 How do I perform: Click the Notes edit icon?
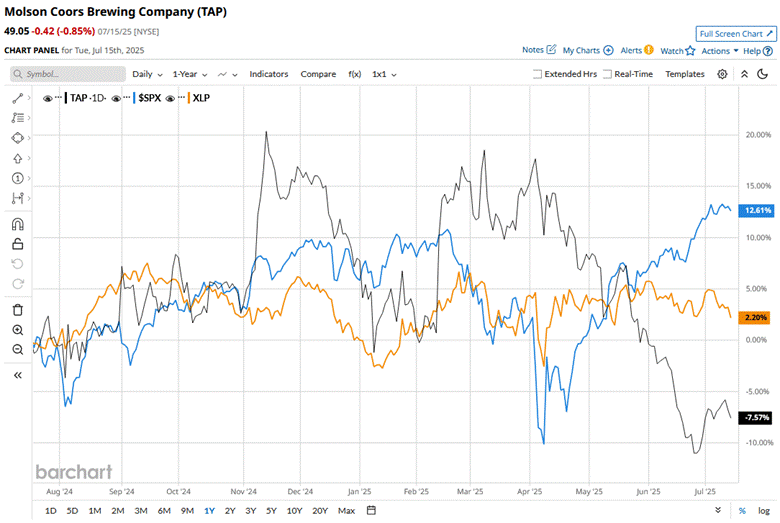tap(551, 49)
